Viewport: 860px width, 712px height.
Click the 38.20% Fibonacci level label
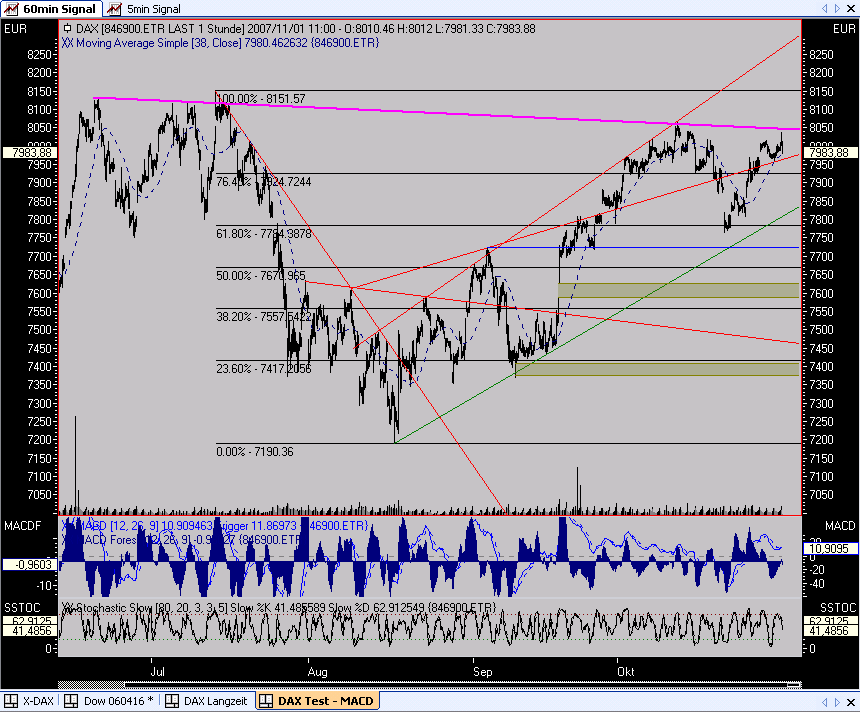click(x=263, y=317)
